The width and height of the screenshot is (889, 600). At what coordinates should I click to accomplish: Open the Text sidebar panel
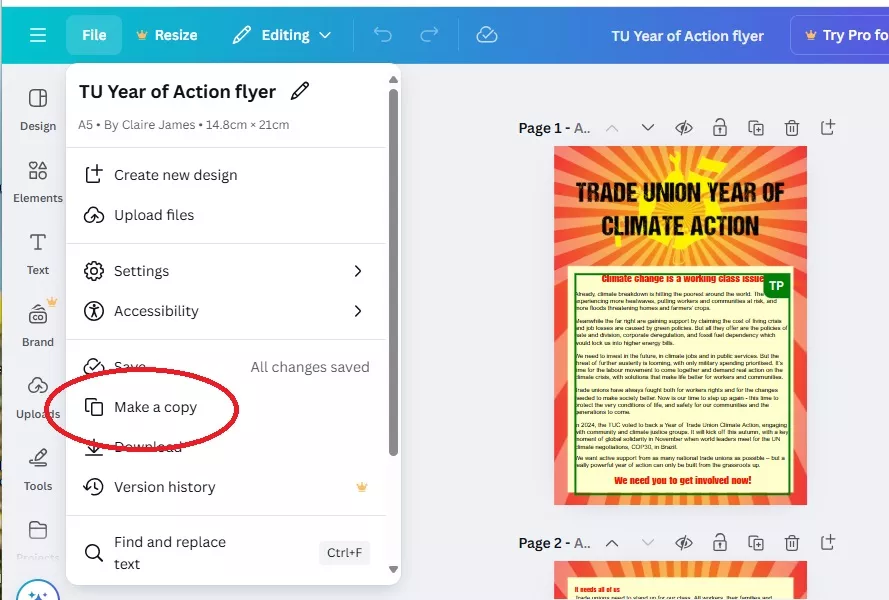click(x=38, y=253)
